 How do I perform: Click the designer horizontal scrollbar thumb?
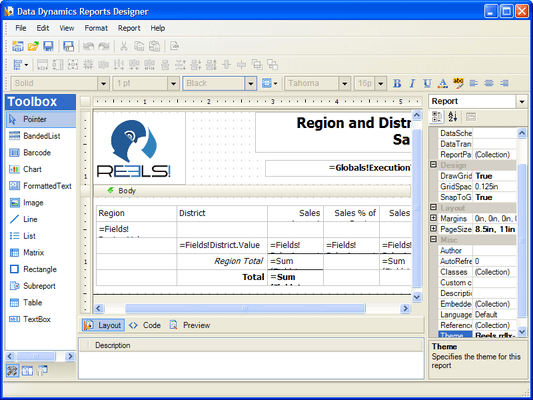click(245, 309)
